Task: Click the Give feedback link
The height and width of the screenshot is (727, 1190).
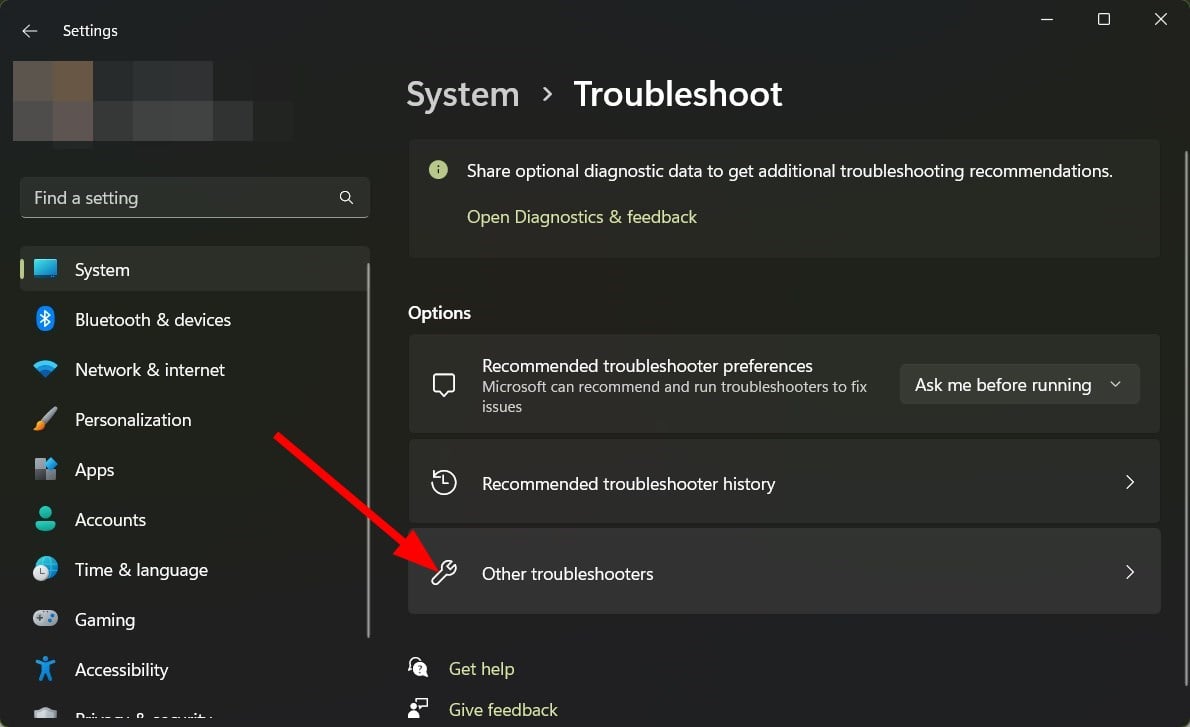Action: pos(503,710)
